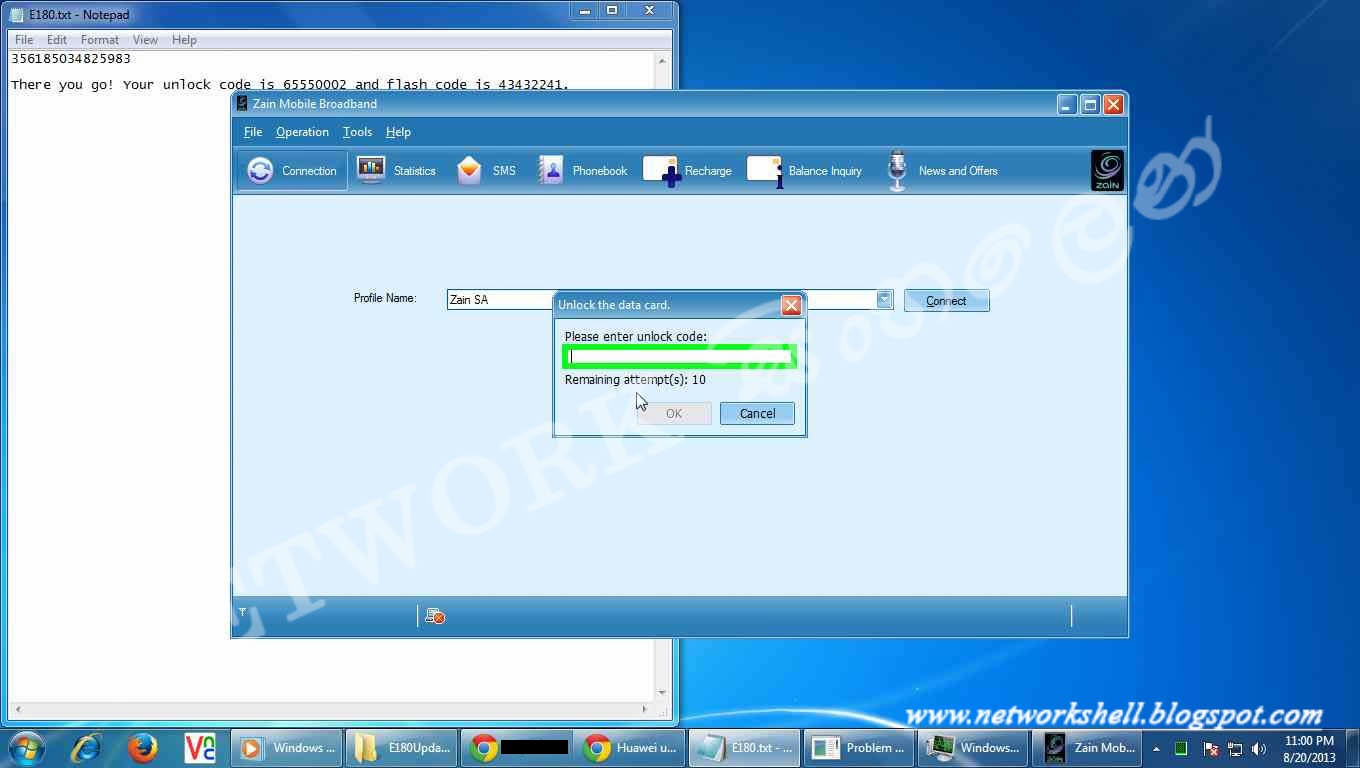The height and width of the screenshot is (768, 1360).
Task: Open the E180Upda... folder taskbar item
Action: pyautogui.click(x=401, y=747)
